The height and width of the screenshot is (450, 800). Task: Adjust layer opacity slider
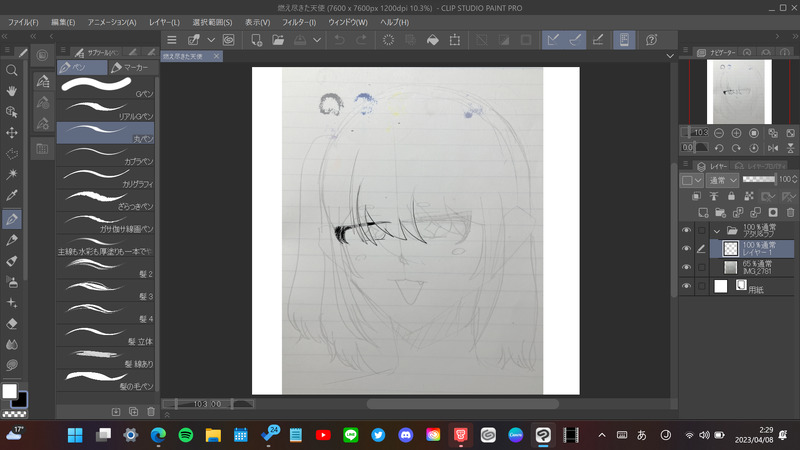pyautogui.click(x=759, y=179)
